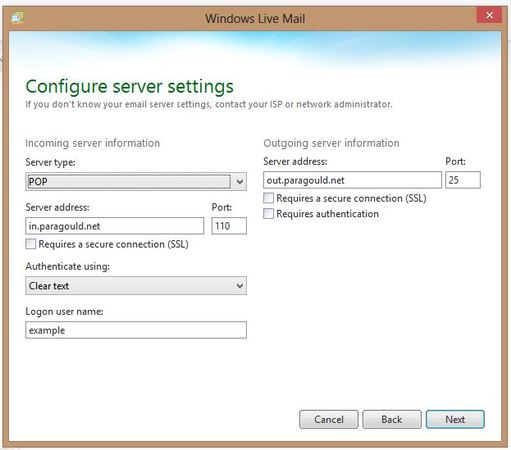Select the Logon user name field

[136, 330]
